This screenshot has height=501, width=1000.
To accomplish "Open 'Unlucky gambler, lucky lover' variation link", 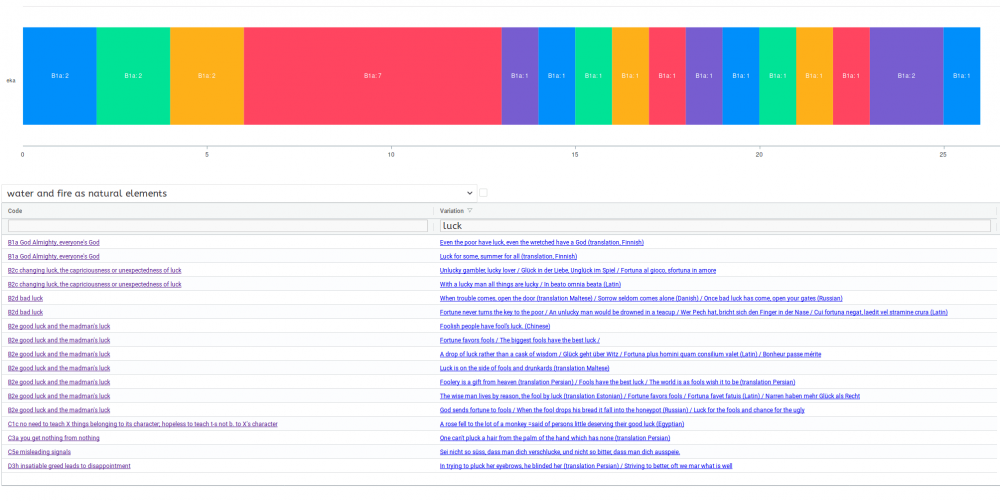I will tap(578, 270).
